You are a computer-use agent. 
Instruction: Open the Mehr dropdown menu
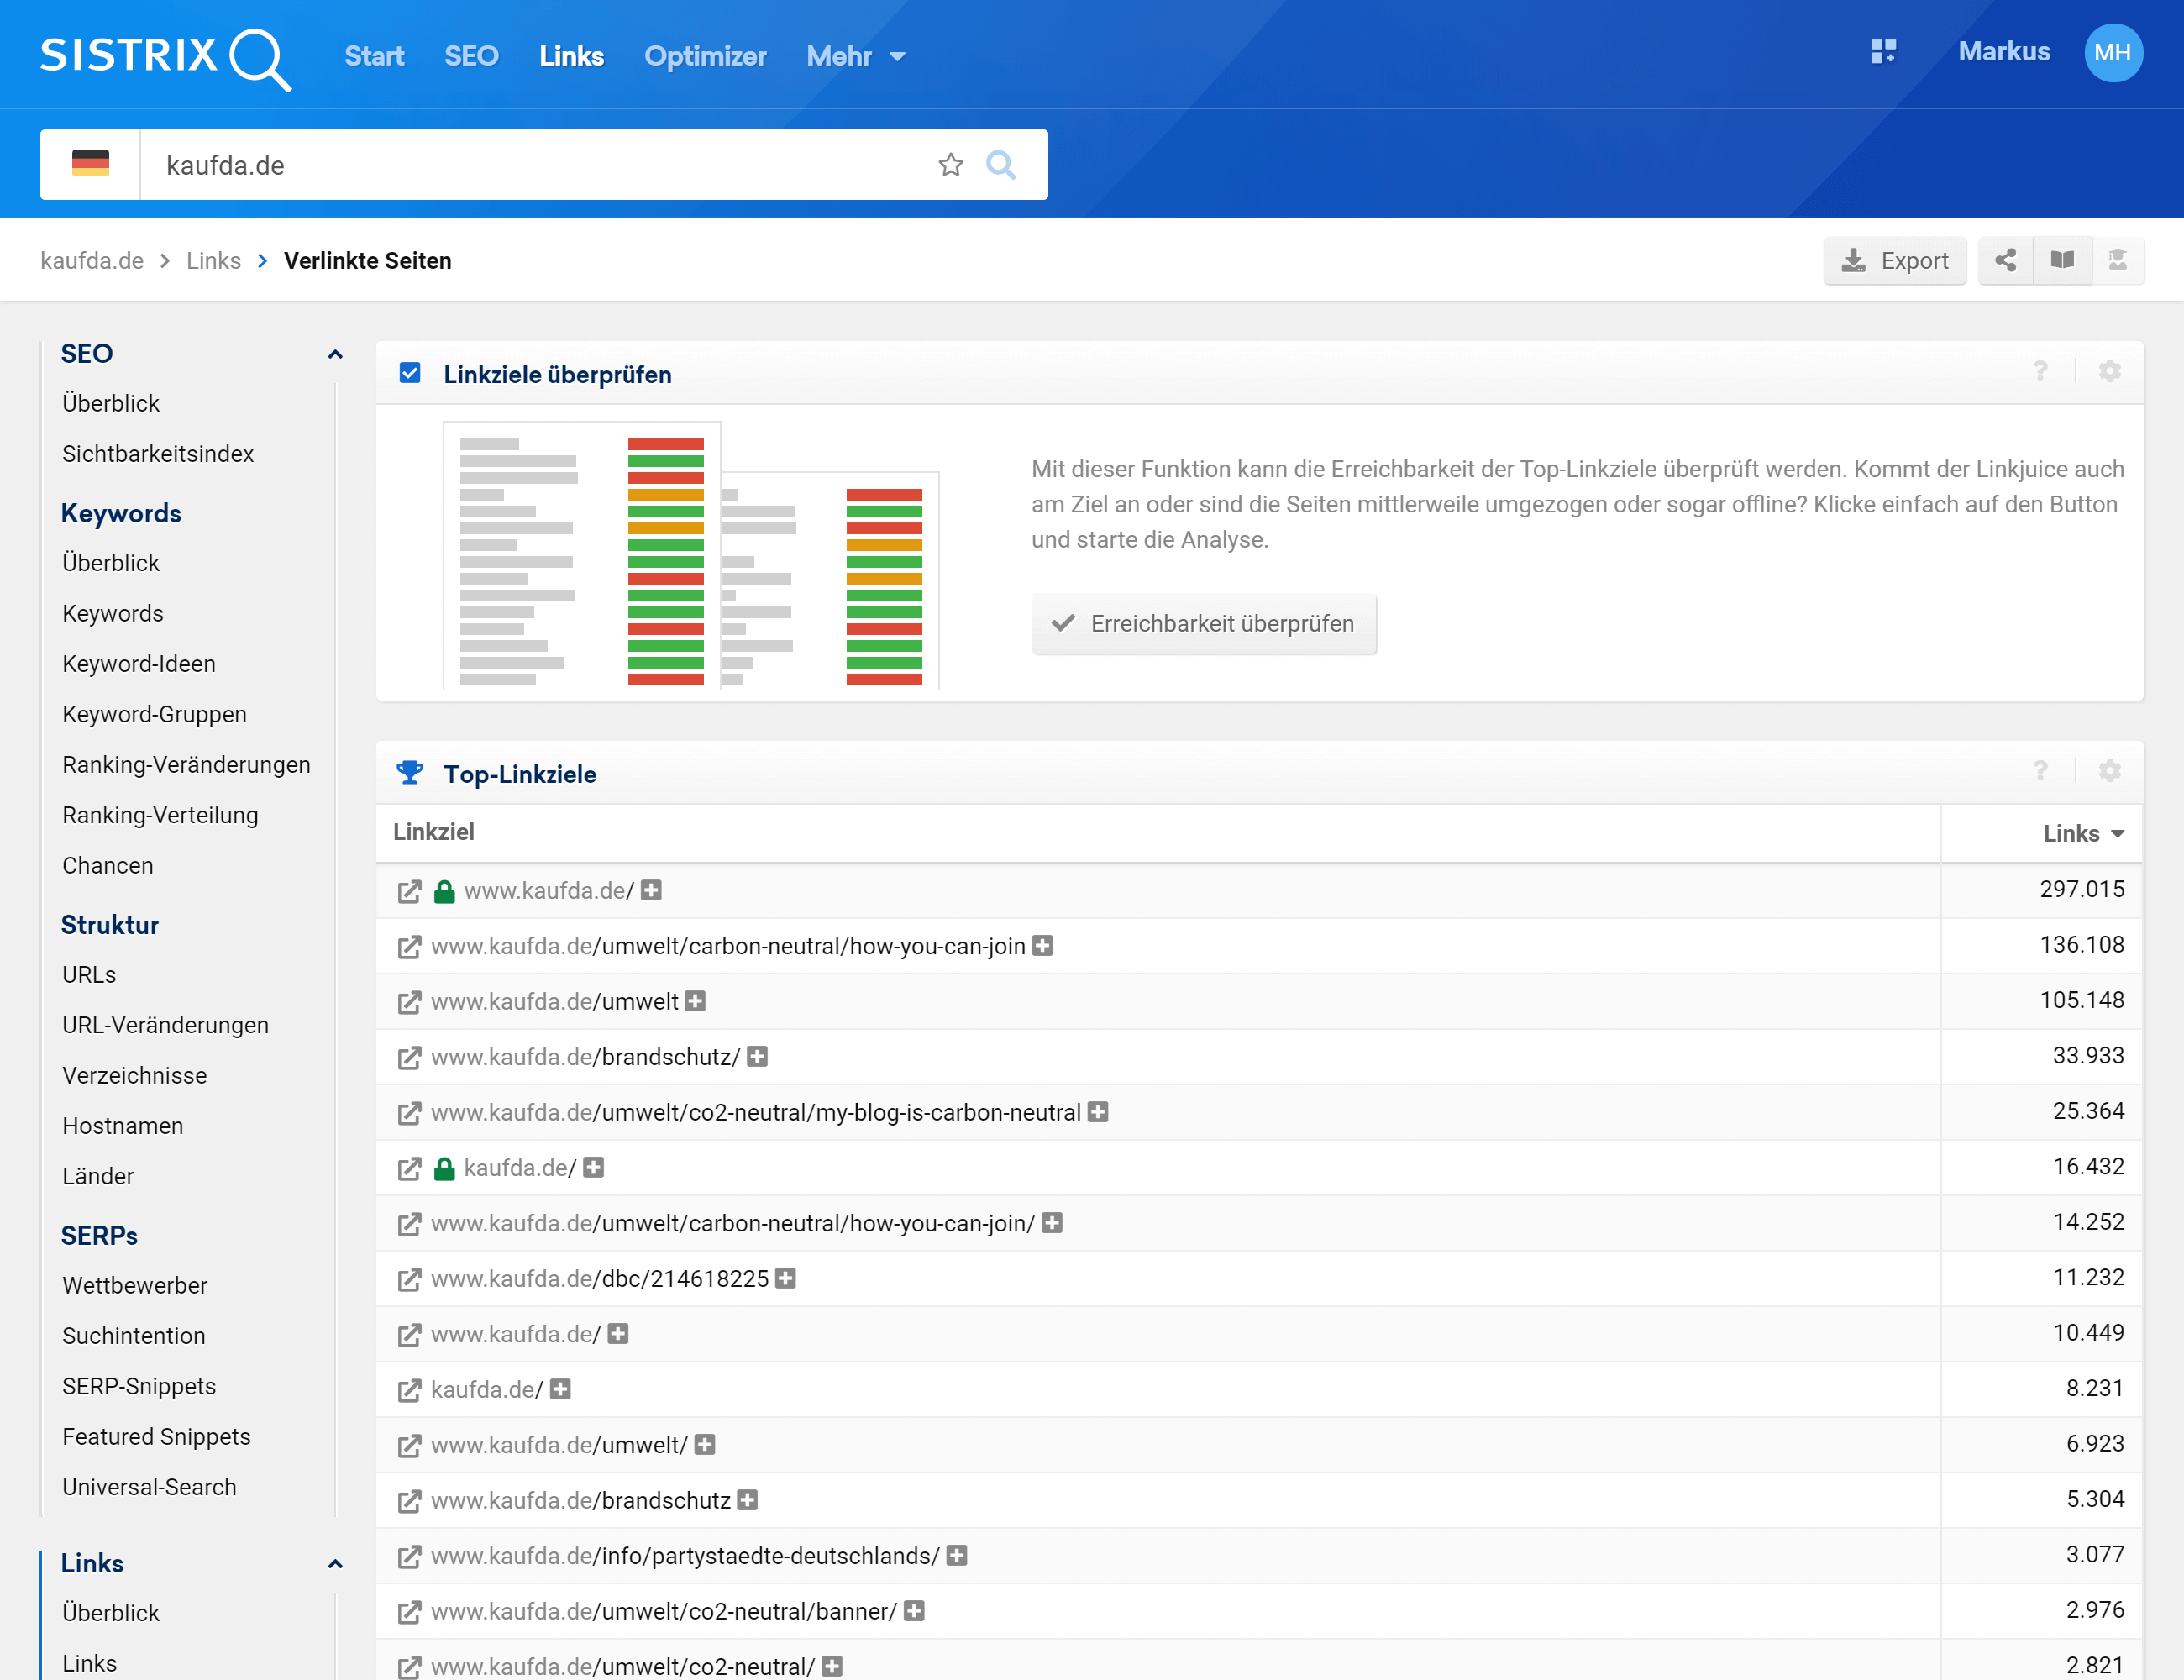[855, 56]
